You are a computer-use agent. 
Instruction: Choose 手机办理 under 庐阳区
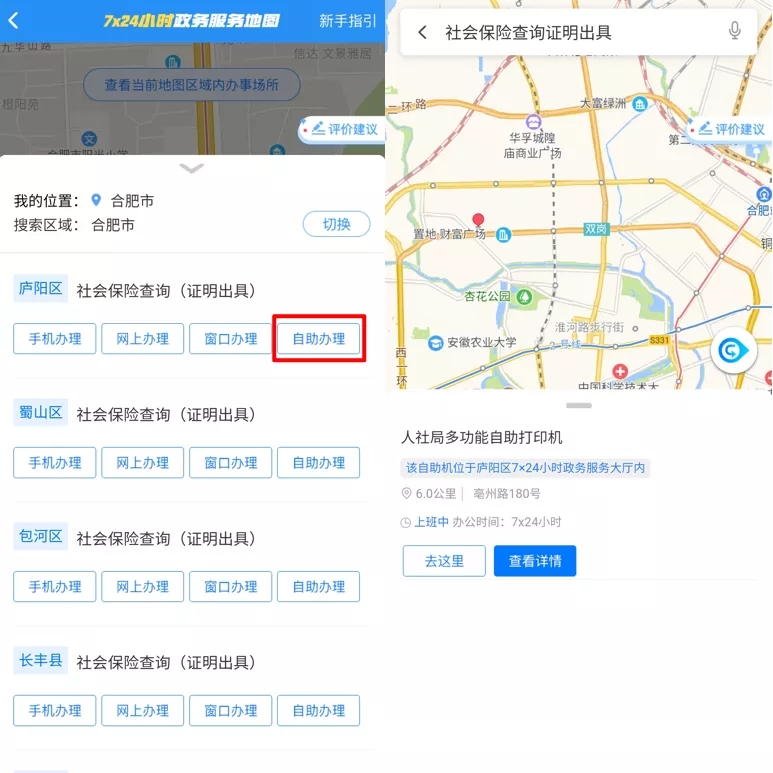click(55, 339)
